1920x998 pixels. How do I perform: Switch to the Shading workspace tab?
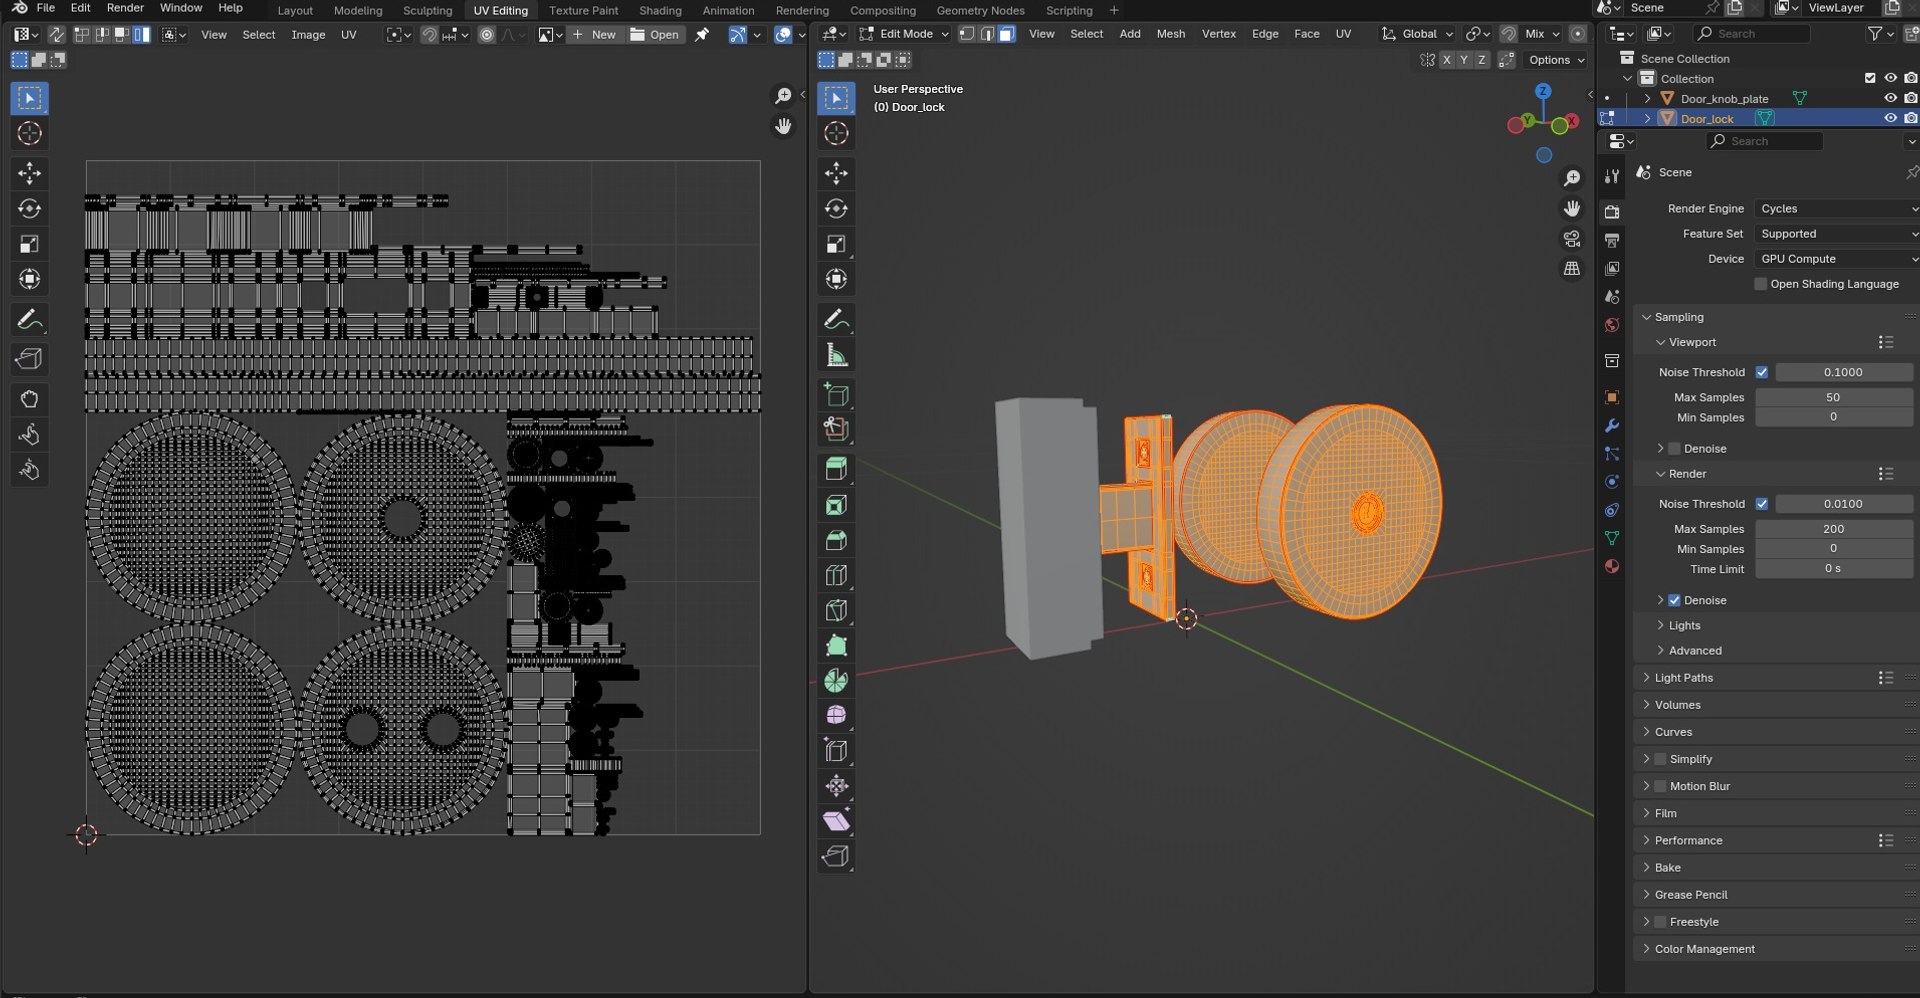(x=660, y=10)
